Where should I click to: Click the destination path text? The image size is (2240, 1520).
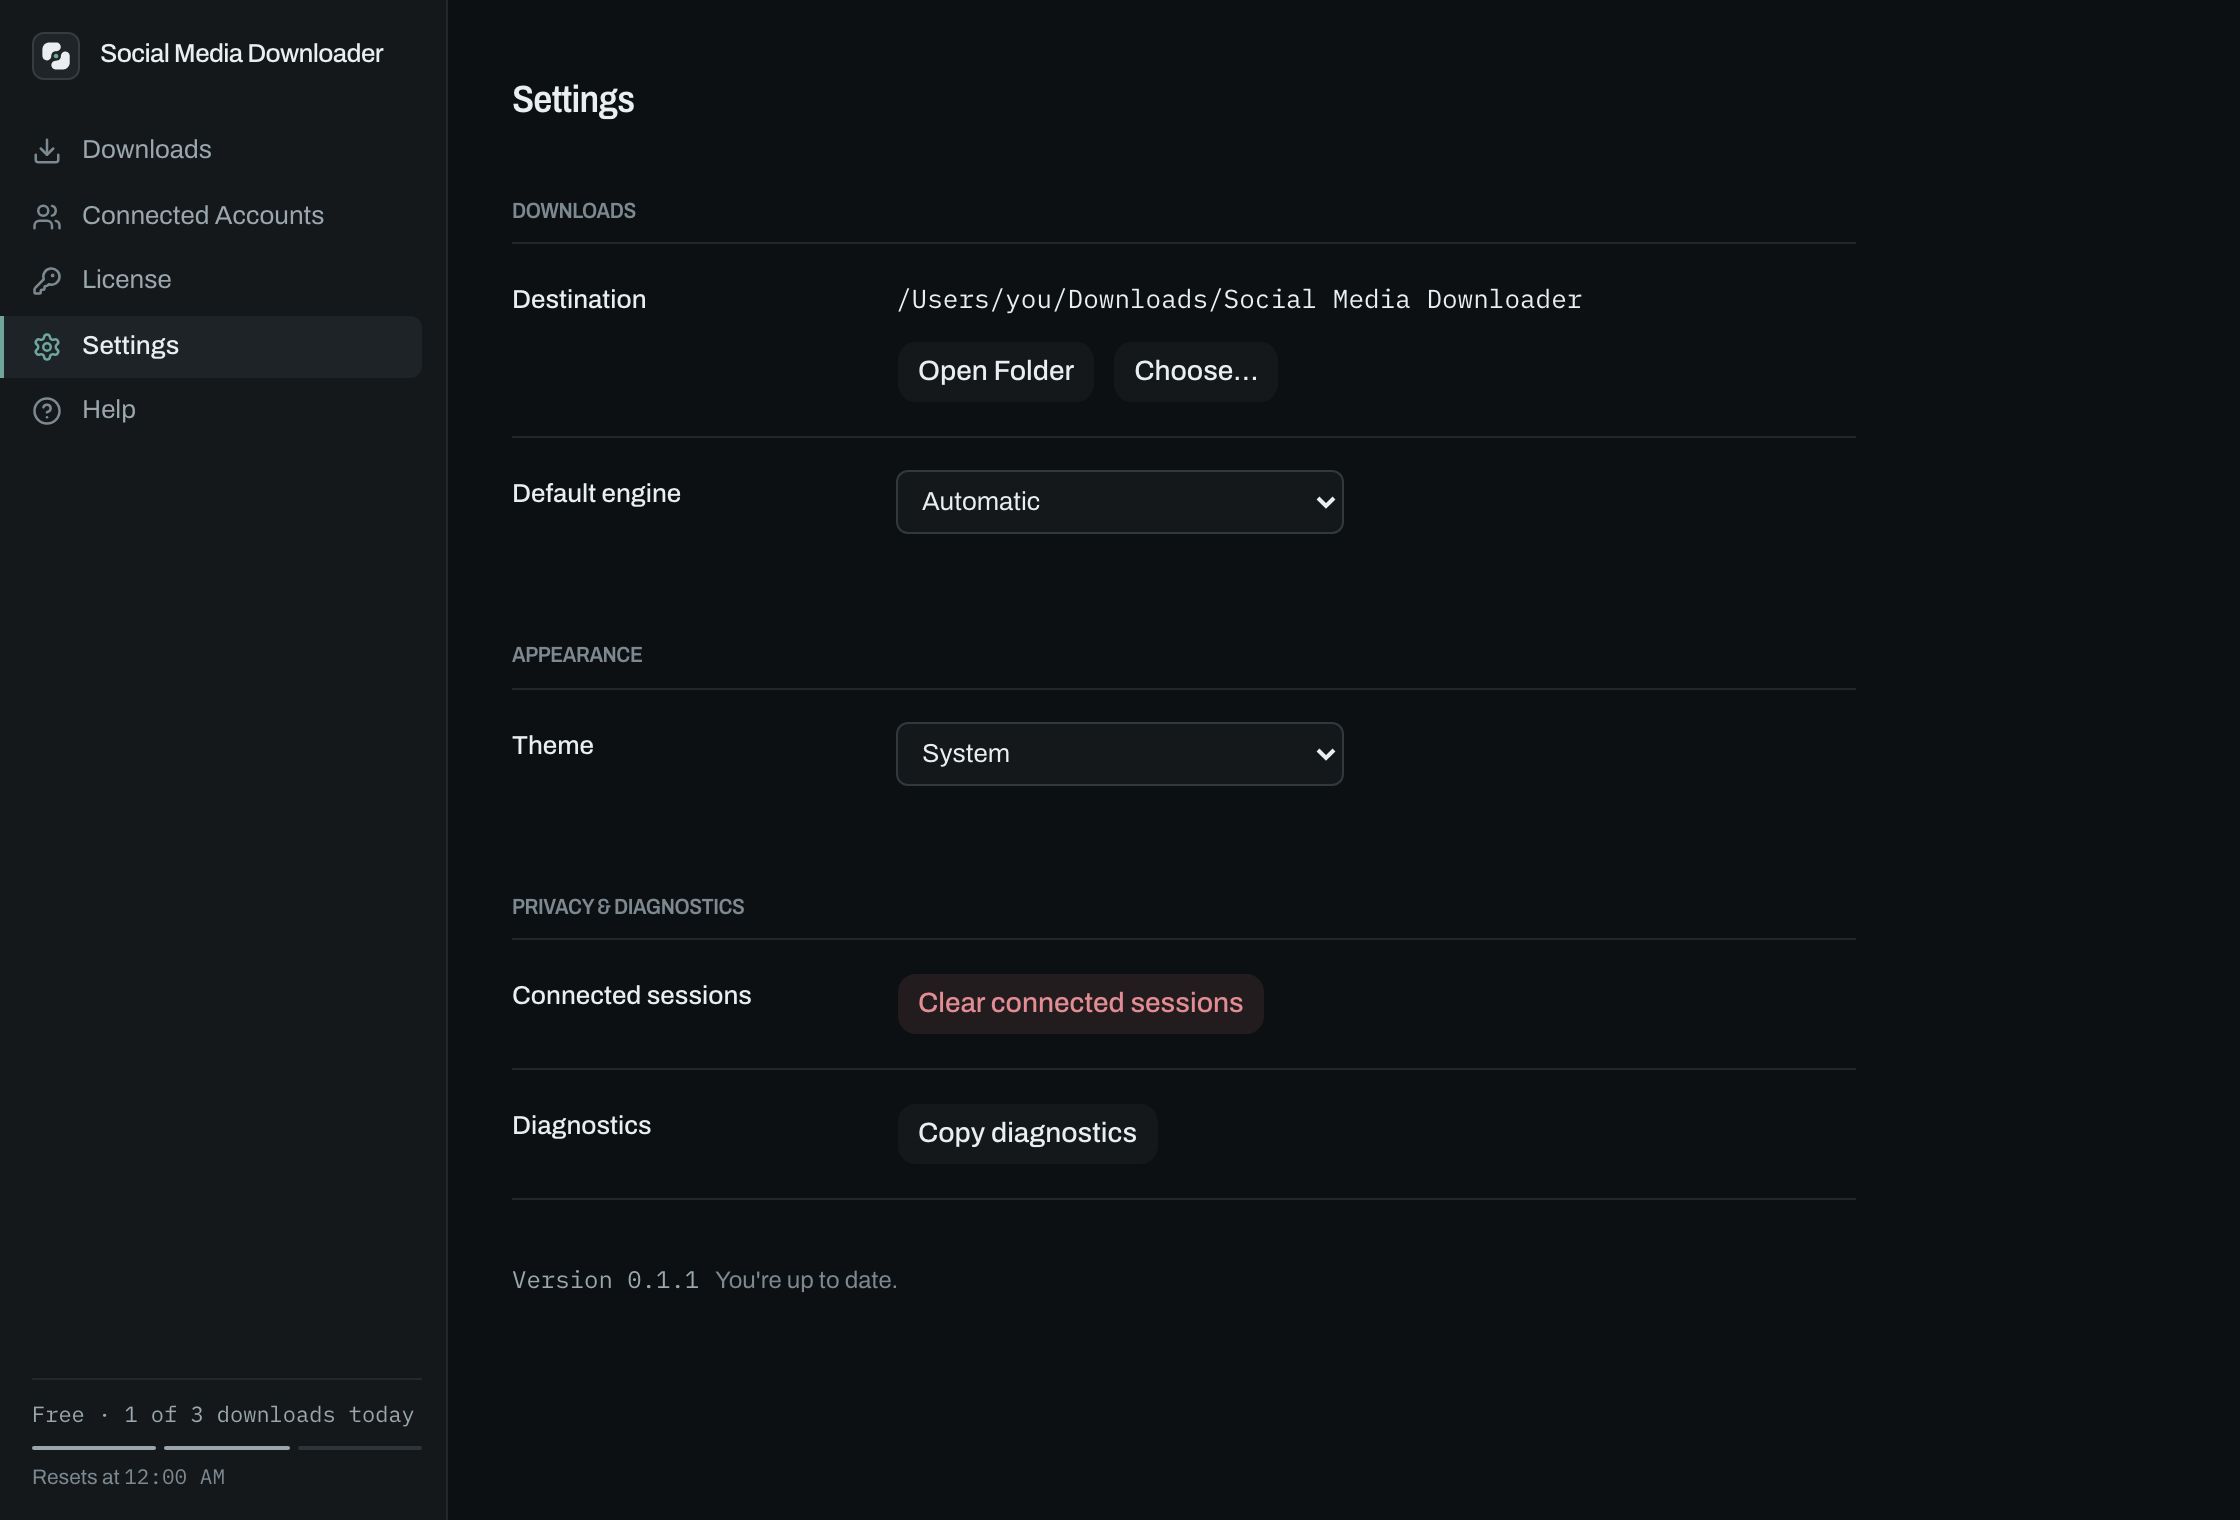click(x=1240, y=300)
